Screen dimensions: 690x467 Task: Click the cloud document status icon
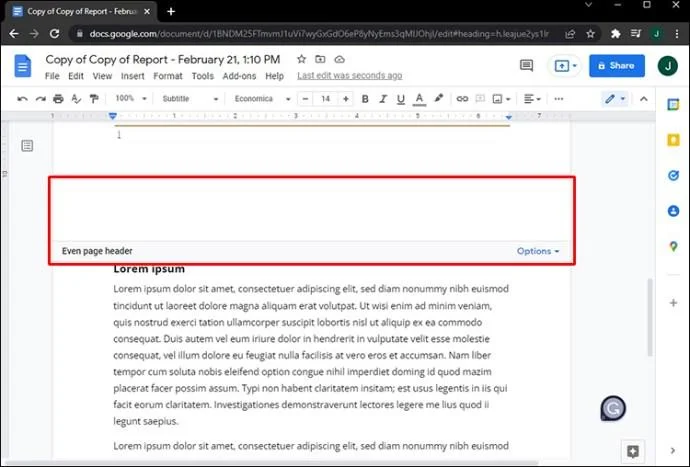pos(339,59)
